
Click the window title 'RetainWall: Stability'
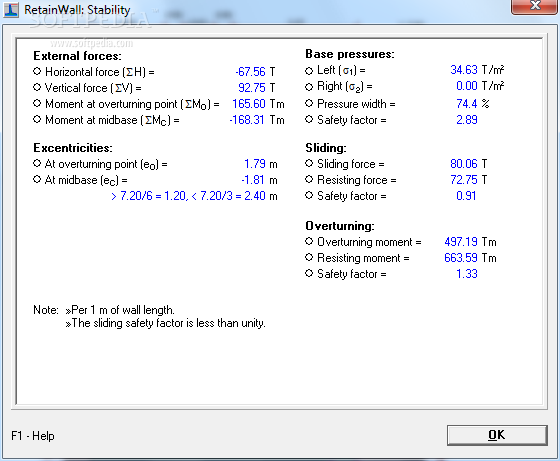click(x=77, y=10)
